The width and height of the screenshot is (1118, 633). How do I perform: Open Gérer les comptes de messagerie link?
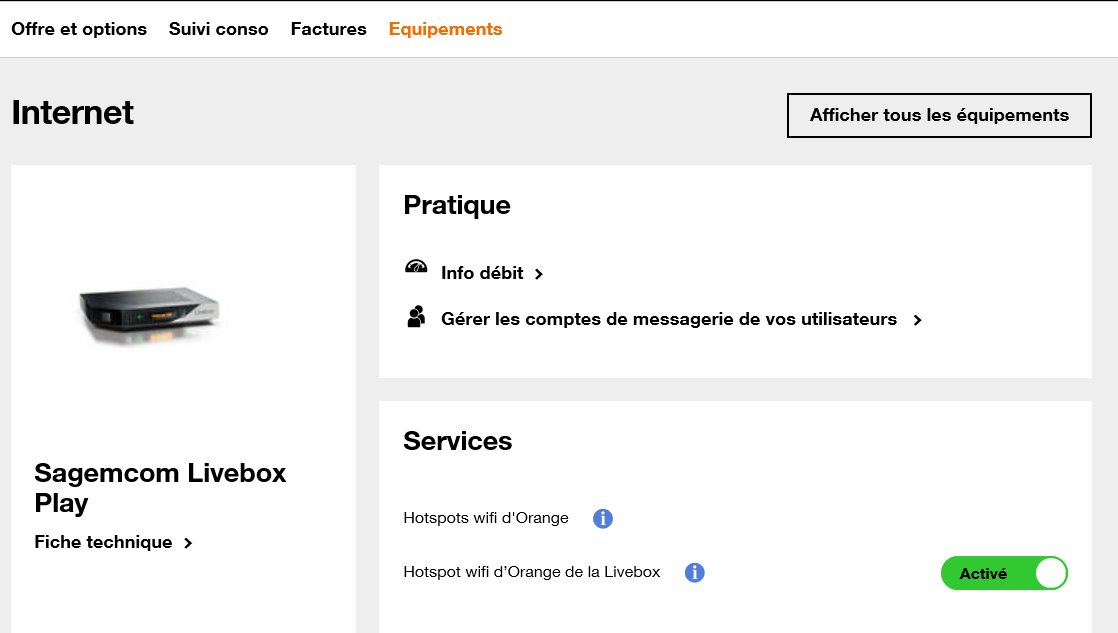[x=669, y=320]
